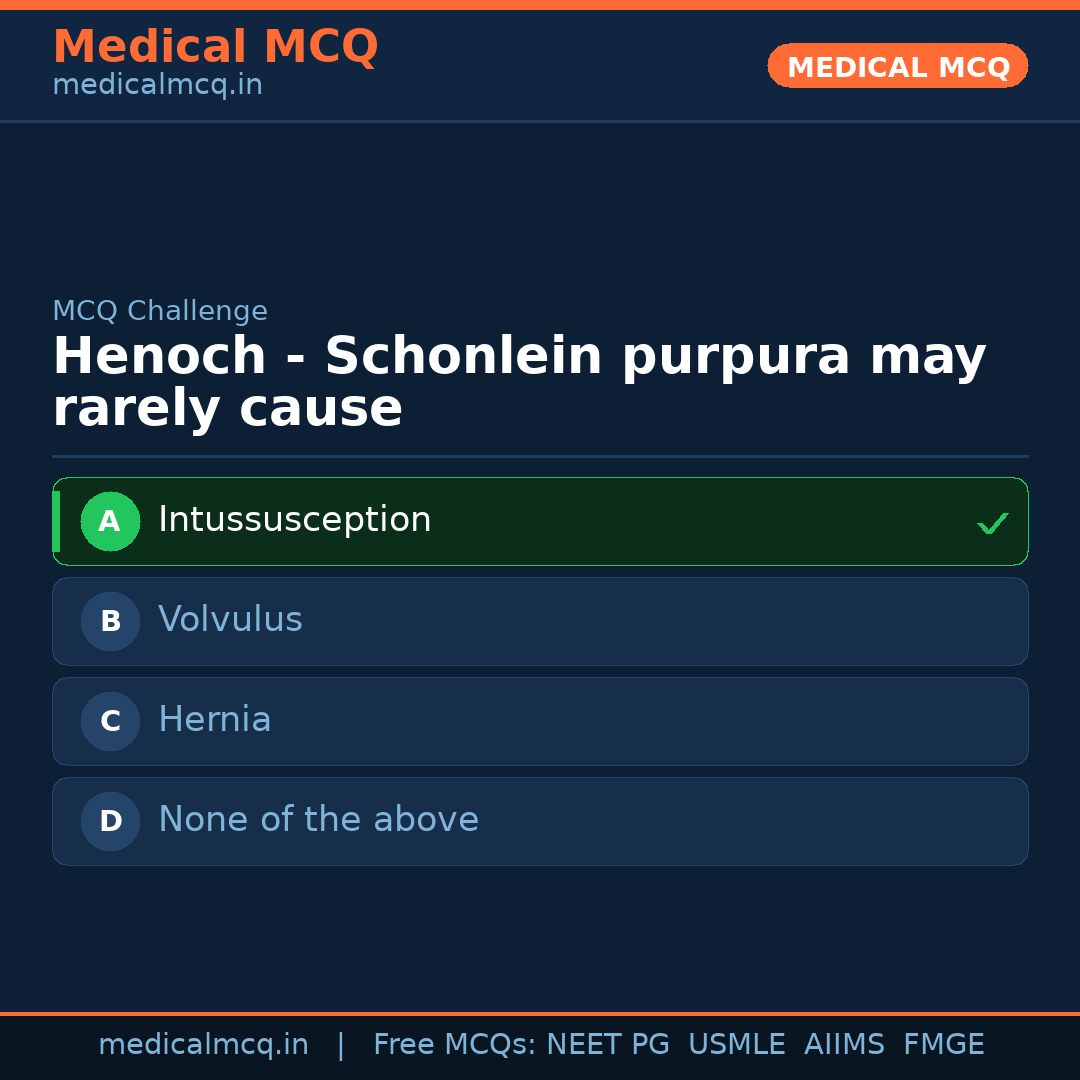Click the MCQ Challenge heading

[160, 310]
